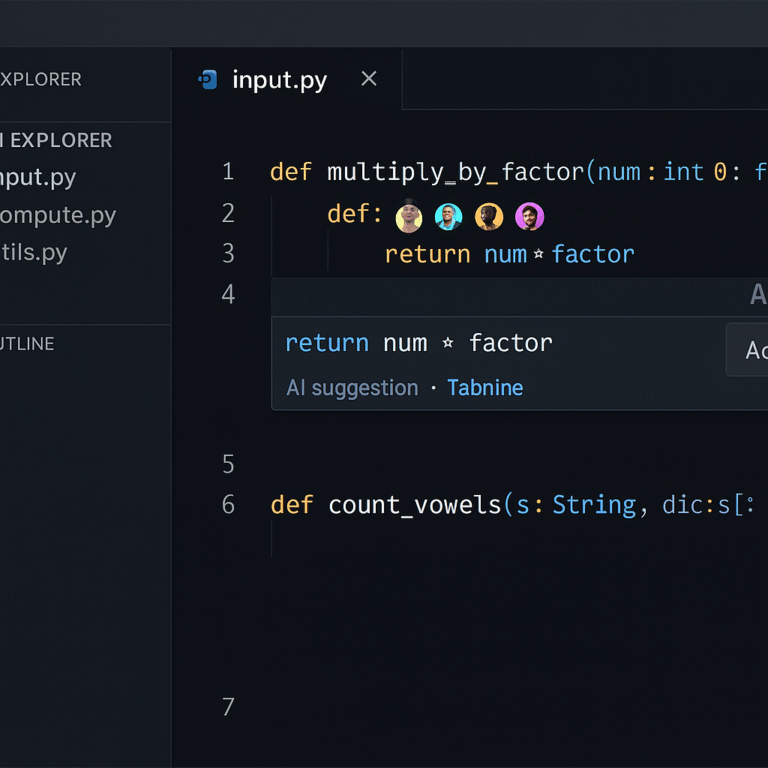Click the Python file icon on input.py tab

208,79
